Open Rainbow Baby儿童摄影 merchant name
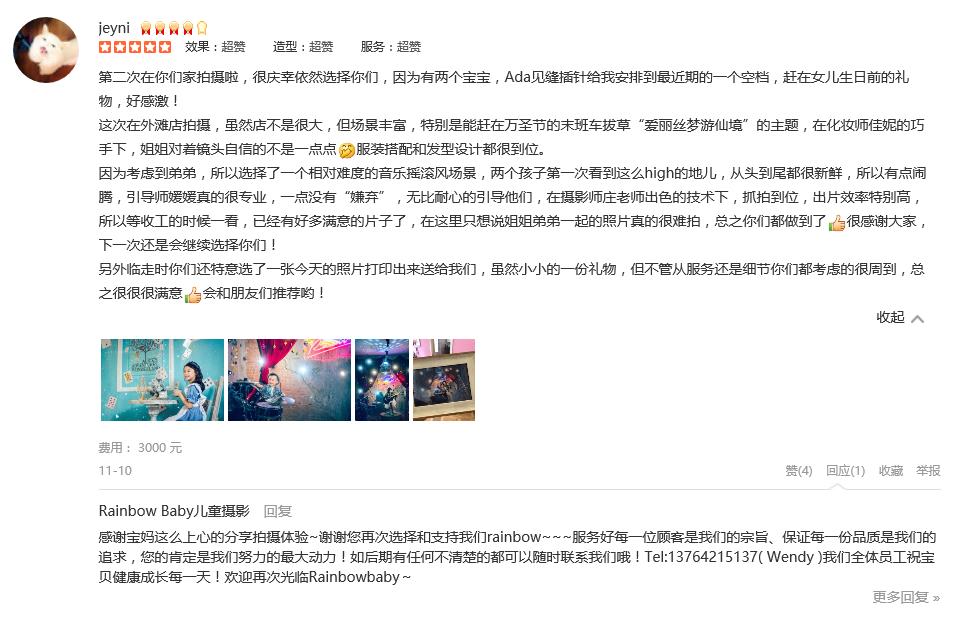955x619 pixels. [x=174, y=511]
